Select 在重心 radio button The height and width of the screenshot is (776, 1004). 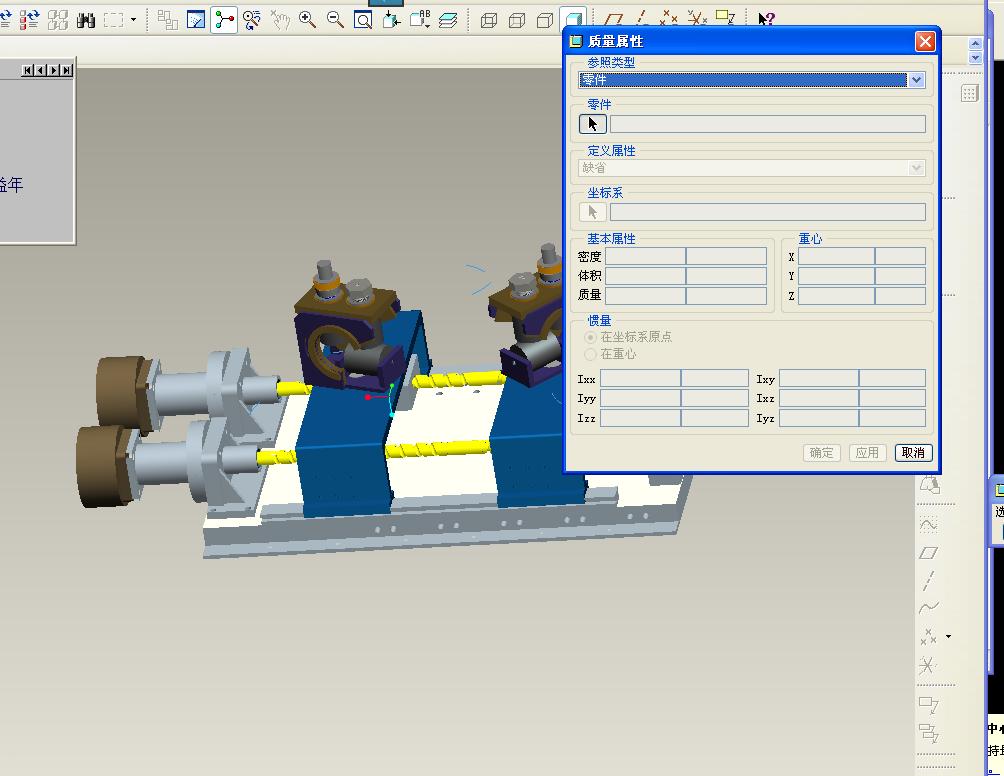[x=590, y=354]
